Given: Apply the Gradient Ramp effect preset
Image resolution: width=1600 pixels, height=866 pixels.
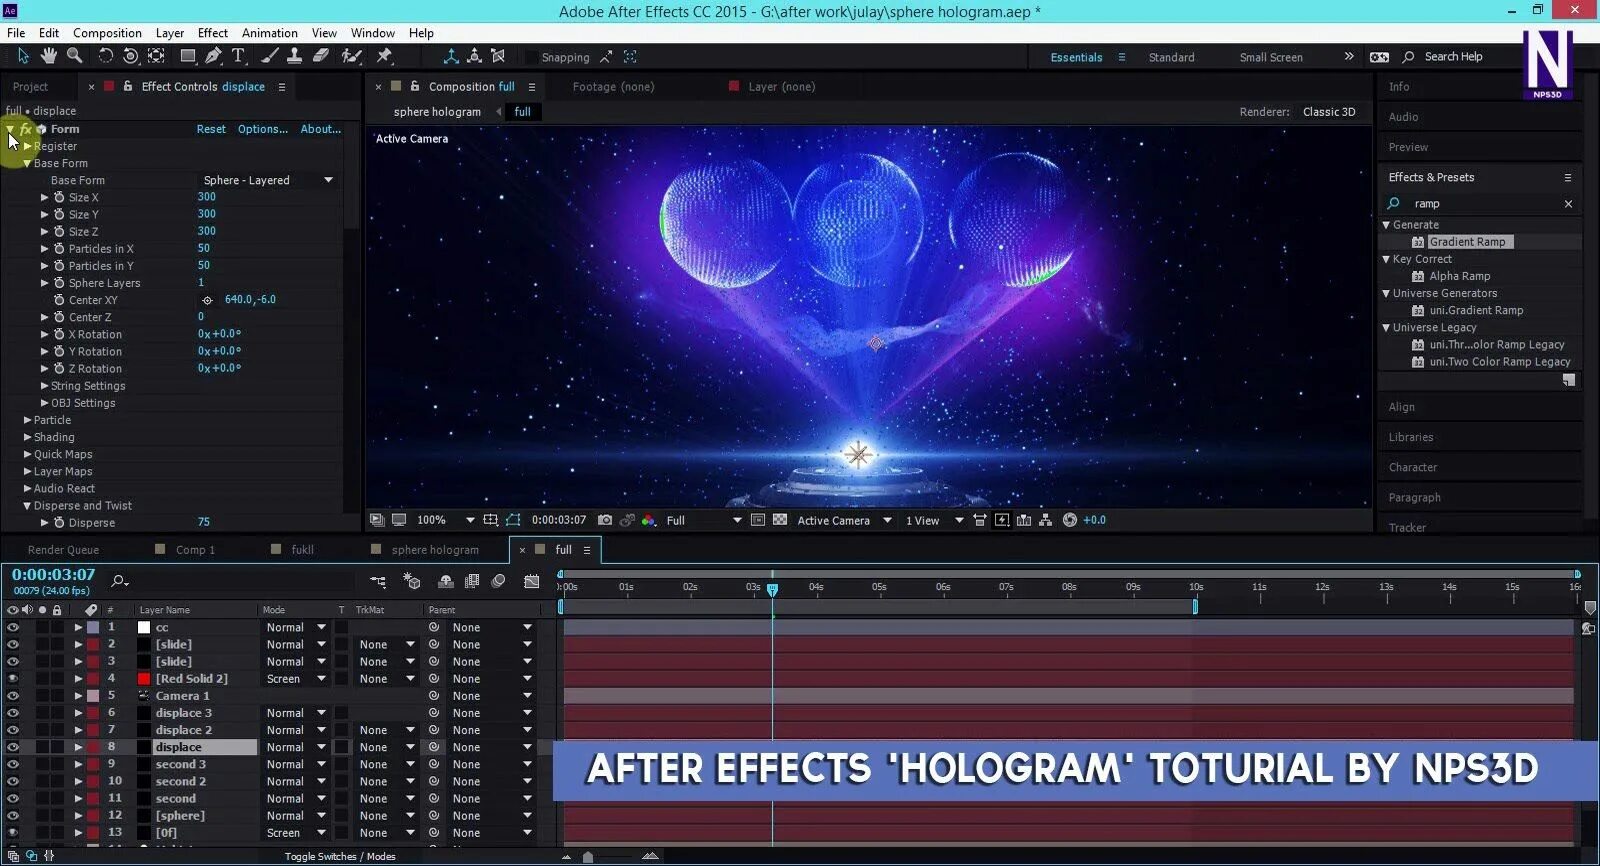Looking at the screenshot, I should [x=1467, y=242].
